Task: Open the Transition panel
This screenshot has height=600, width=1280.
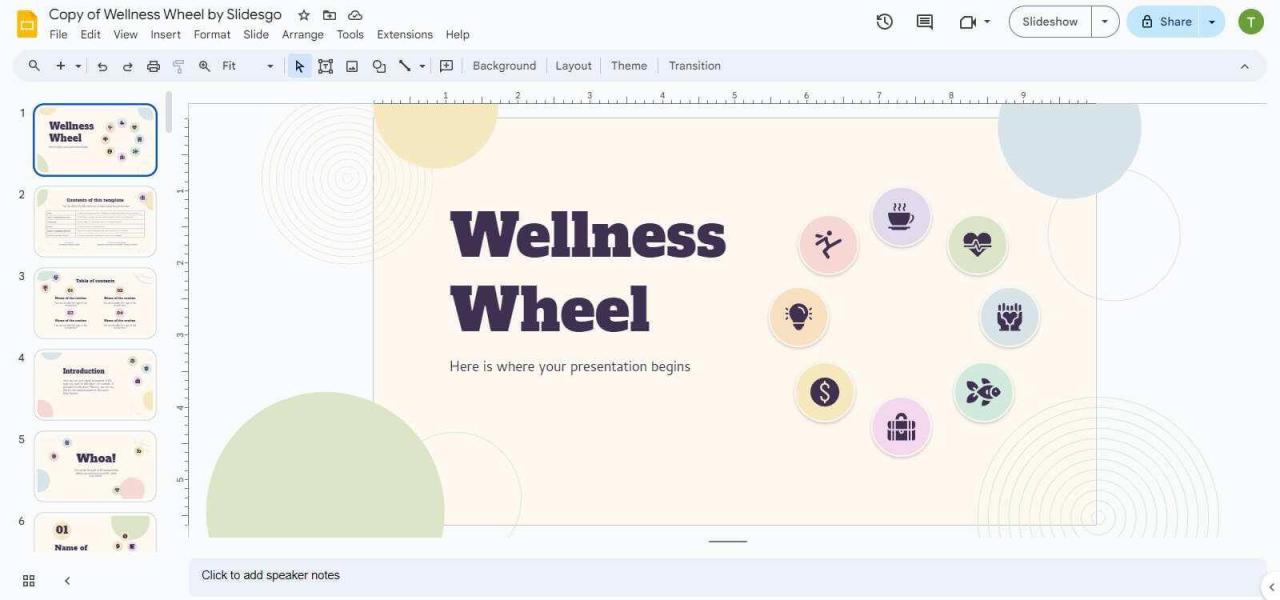Action: click(694, 65)
